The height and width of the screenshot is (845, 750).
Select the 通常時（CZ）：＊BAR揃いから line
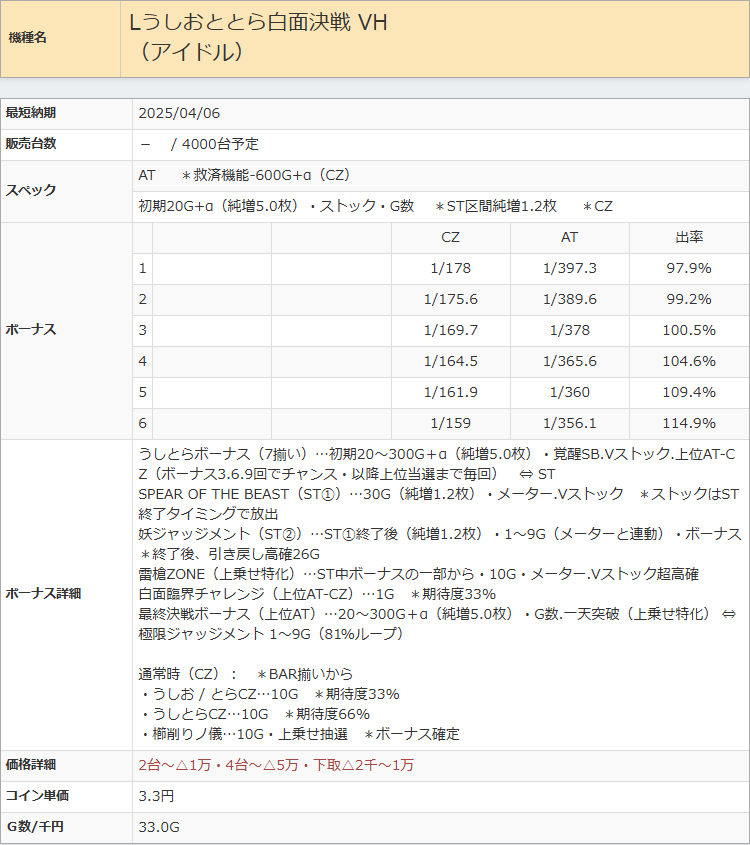click(246, 674)
